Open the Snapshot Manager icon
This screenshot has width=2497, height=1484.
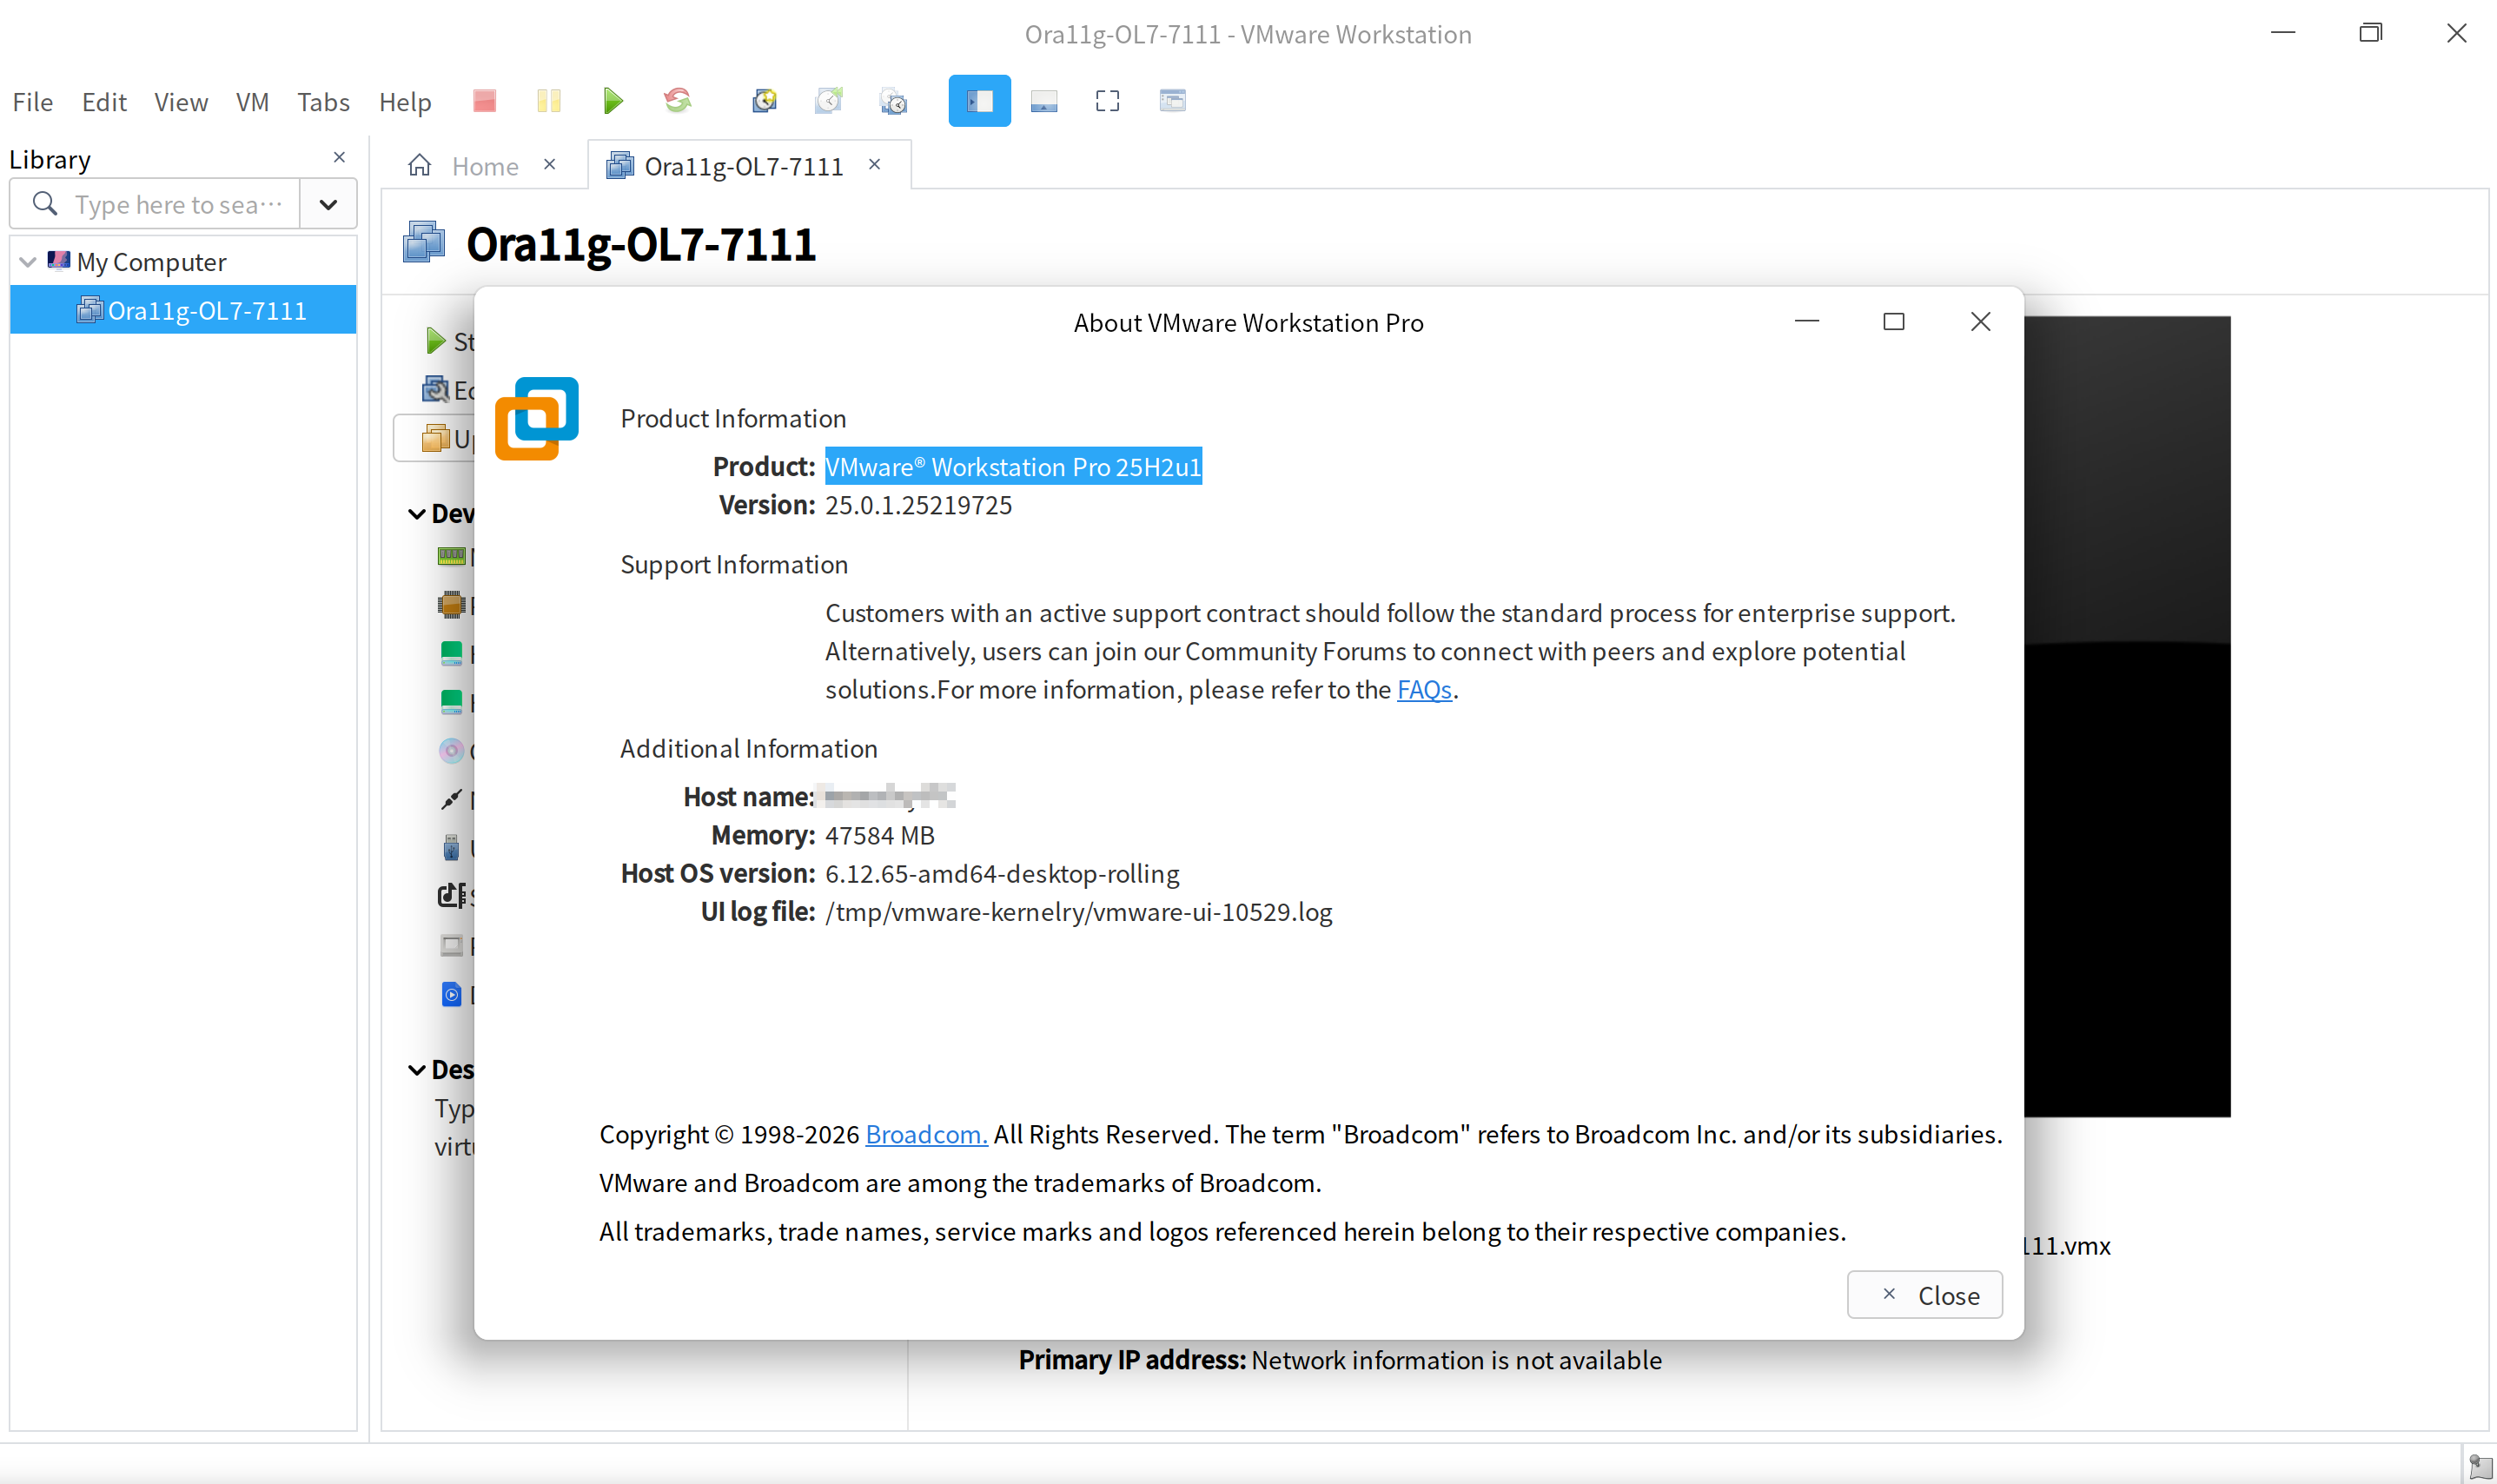[x=893, y=101]
